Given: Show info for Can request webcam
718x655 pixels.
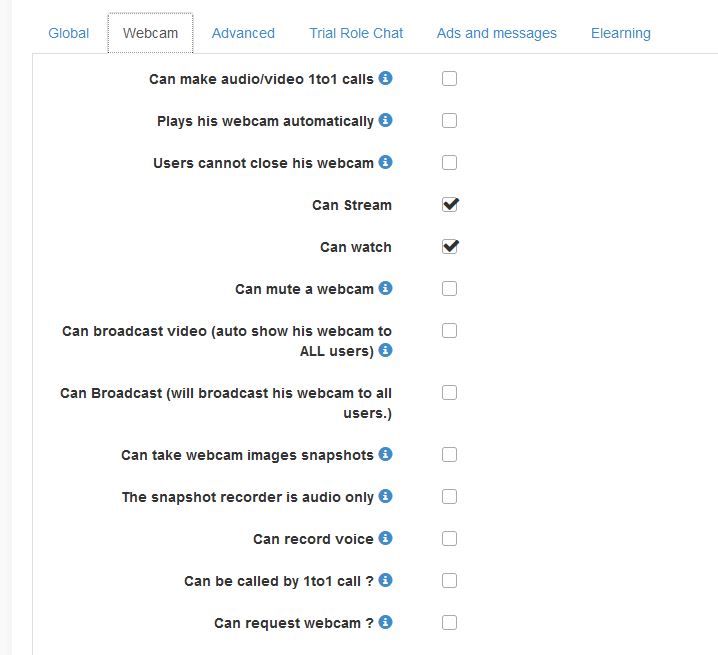Looking at the screenshot, I should 386,622.
